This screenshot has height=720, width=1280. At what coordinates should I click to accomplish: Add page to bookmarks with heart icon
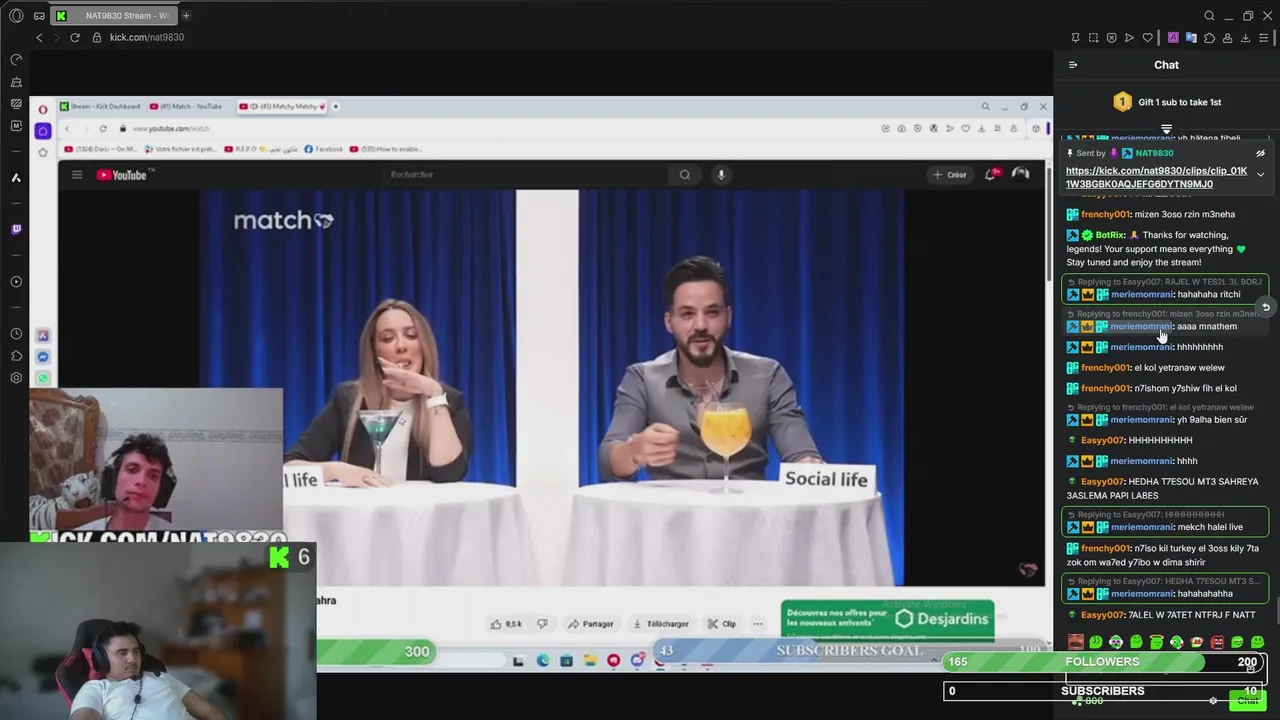pos(1147,38)
